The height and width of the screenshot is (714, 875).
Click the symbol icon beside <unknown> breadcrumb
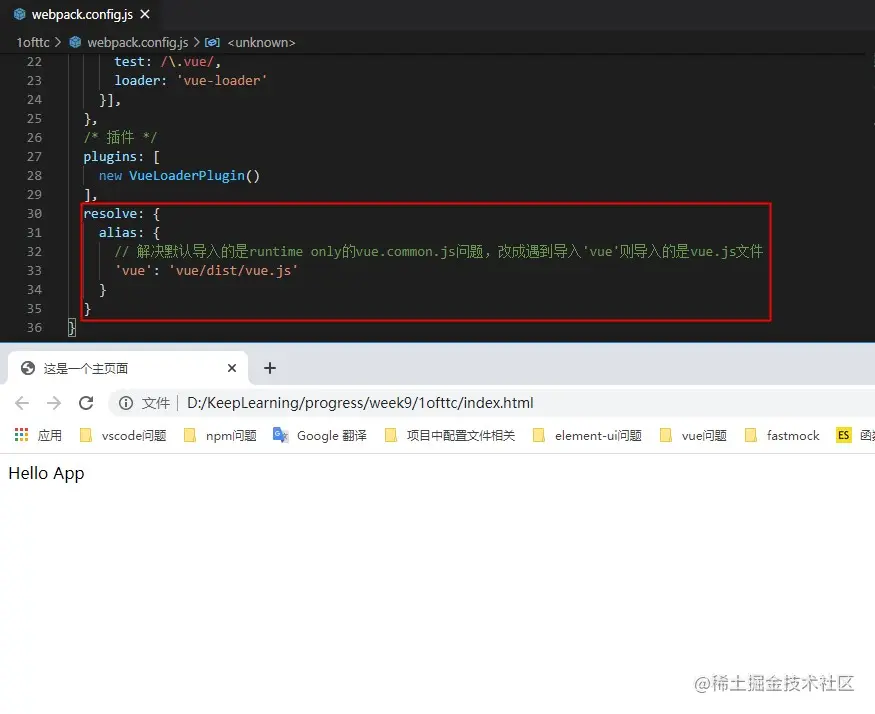coord(212,42)
